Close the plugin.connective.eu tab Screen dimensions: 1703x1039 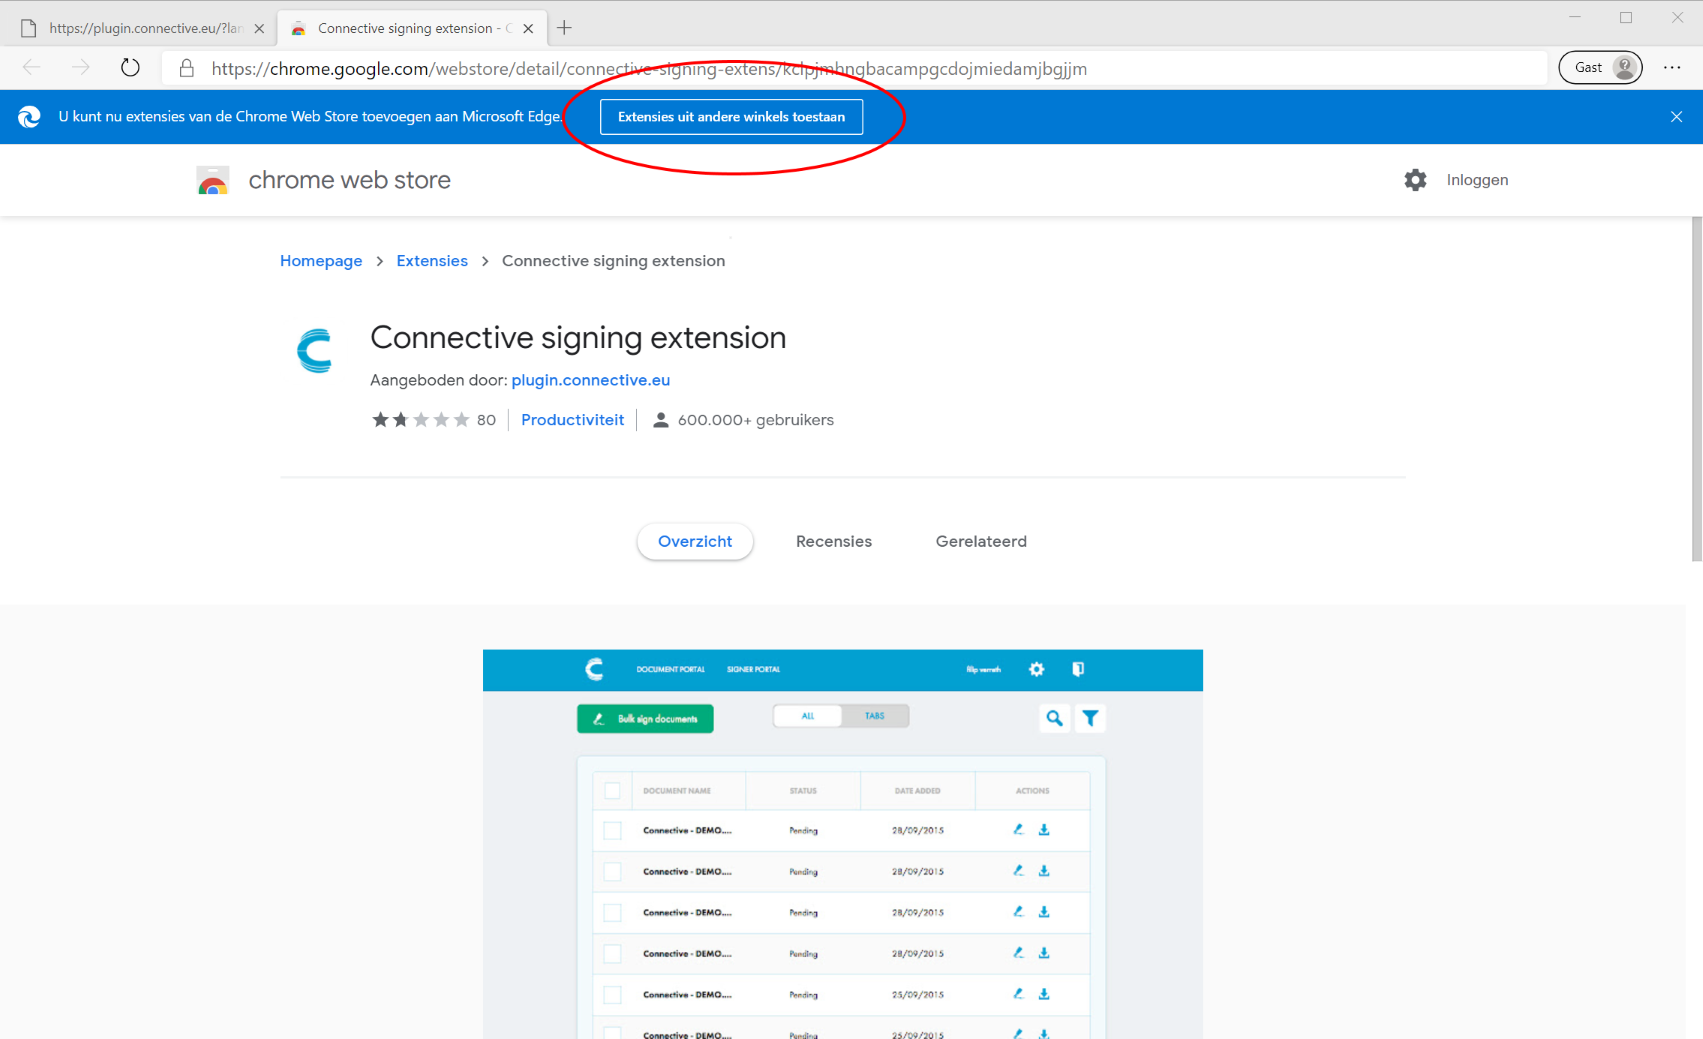tap(259, 29)
